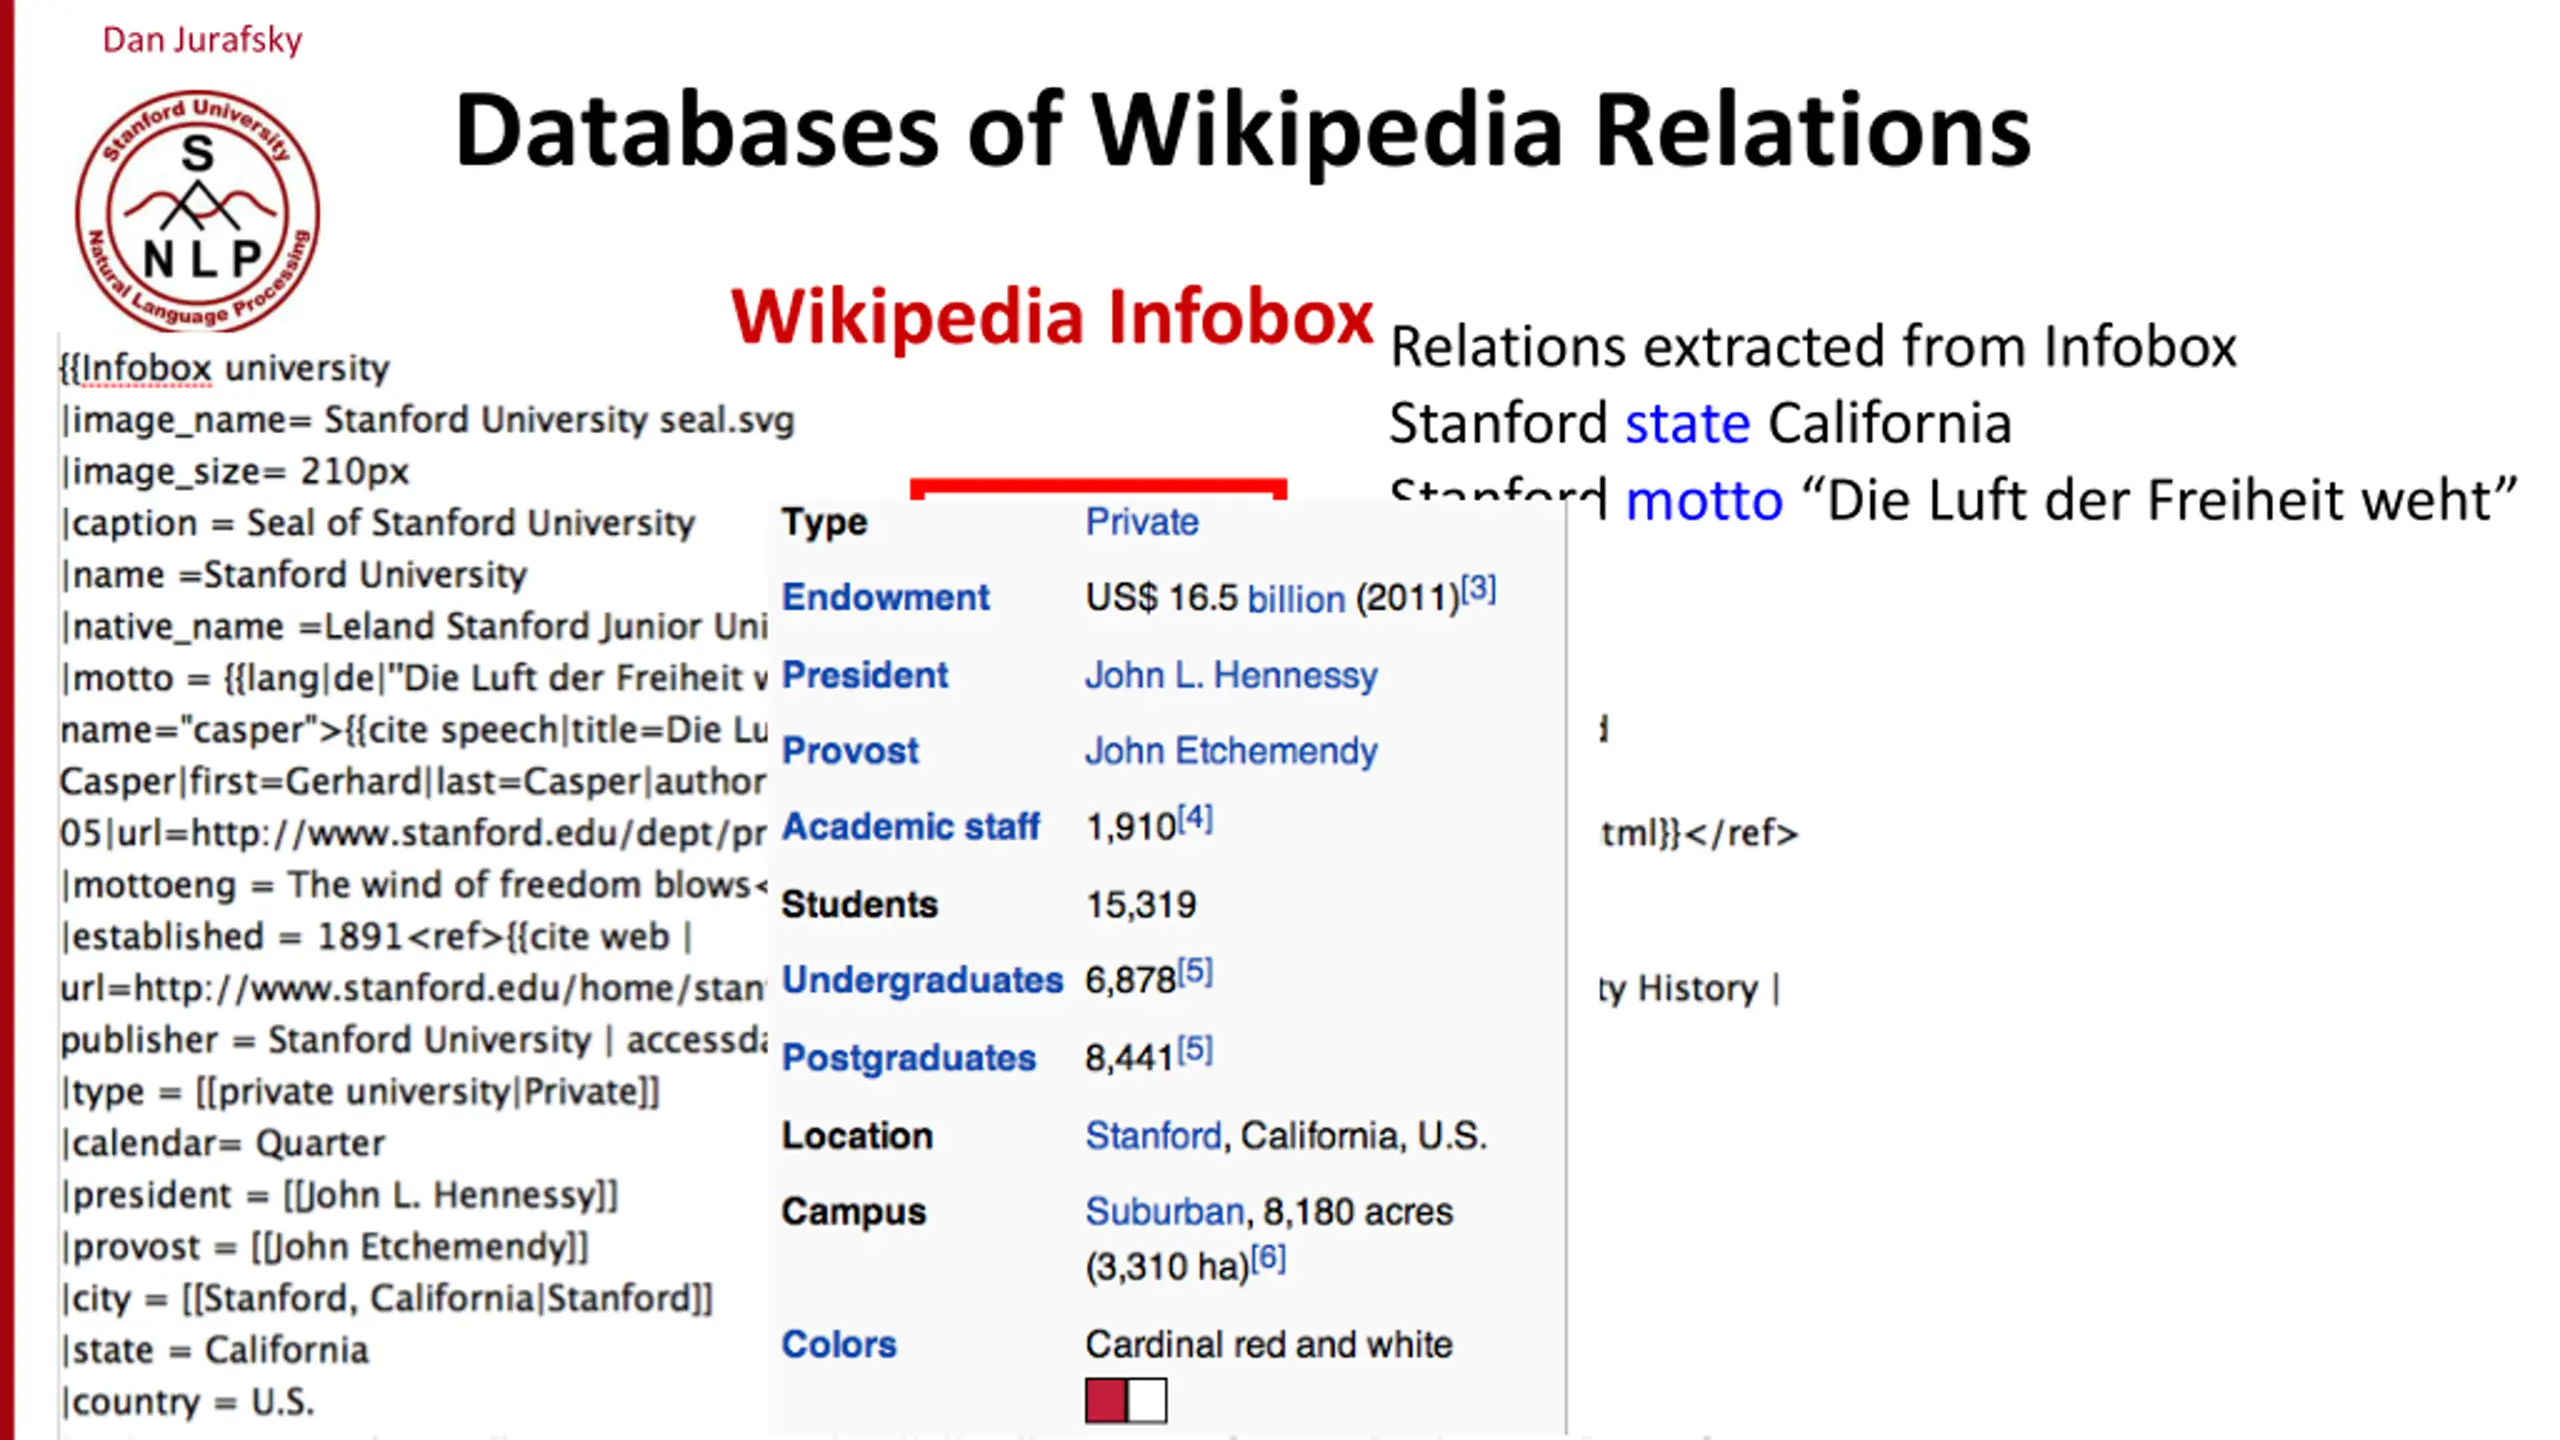Click the blue 'state' relation word
Image resolution: width=2560 pixels, height=1440 pixels.
pyautogui.click(x=1687, y=424)
